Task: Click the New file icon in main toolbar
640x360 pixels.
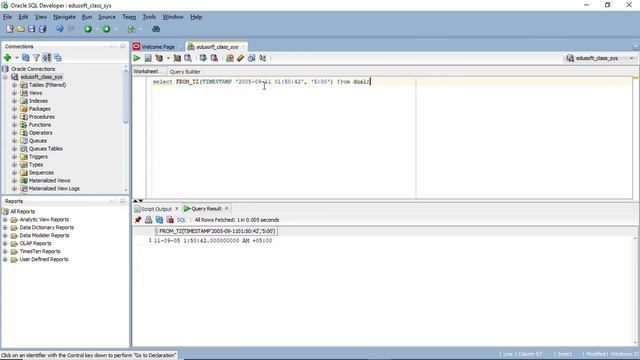Action: (9, 29)
